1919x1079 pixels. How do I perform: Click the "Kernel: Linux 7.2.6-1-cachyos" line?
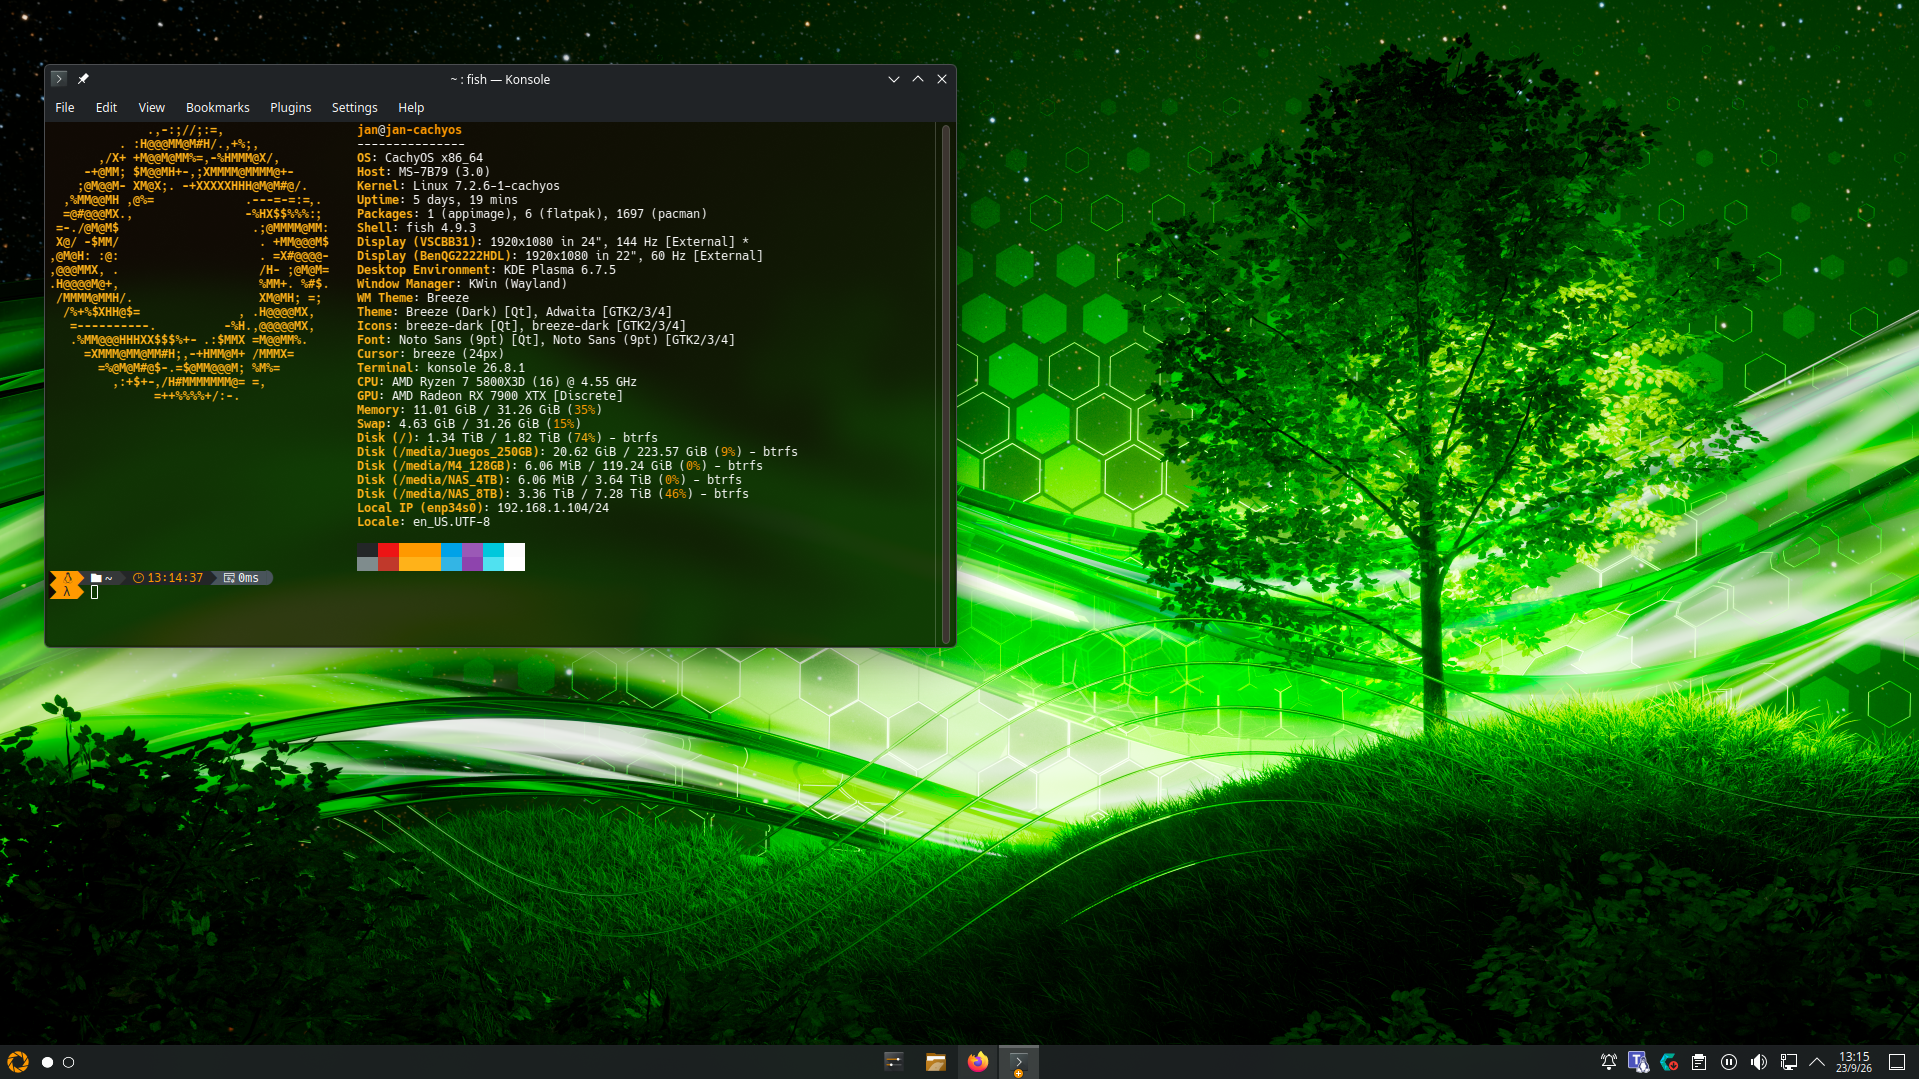click(458, 186)
